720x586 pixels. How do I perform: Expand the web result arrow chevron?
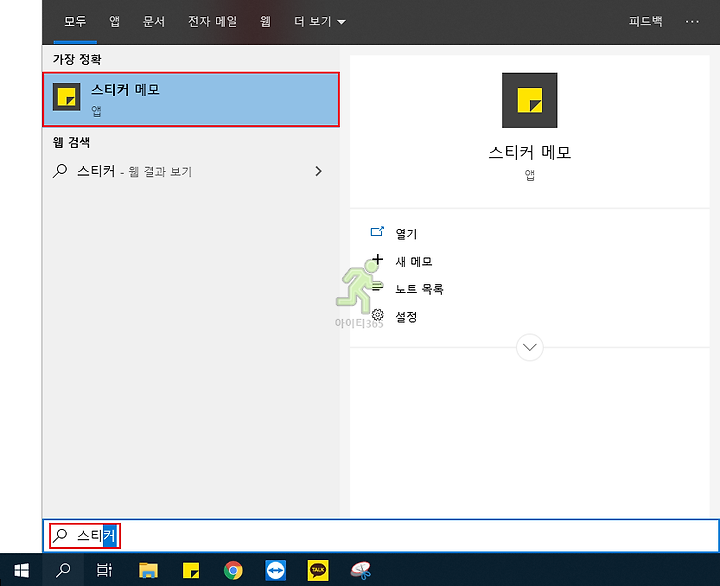click(x=319, y=171)
